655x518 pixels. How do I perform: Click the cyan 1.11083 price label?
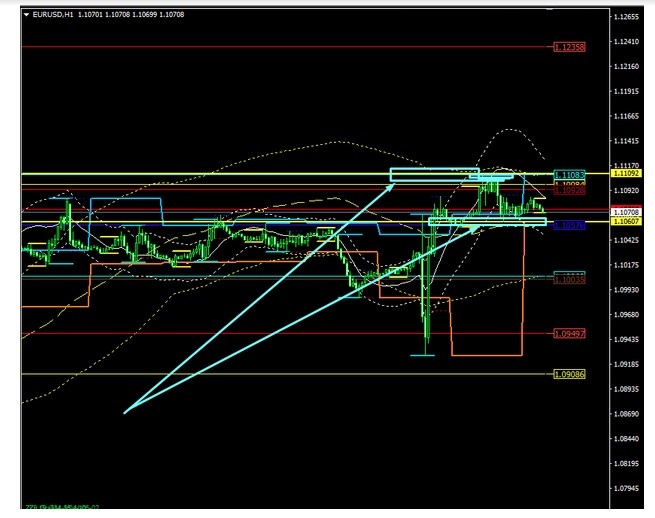pyautogui.click(x=569, y=175)
